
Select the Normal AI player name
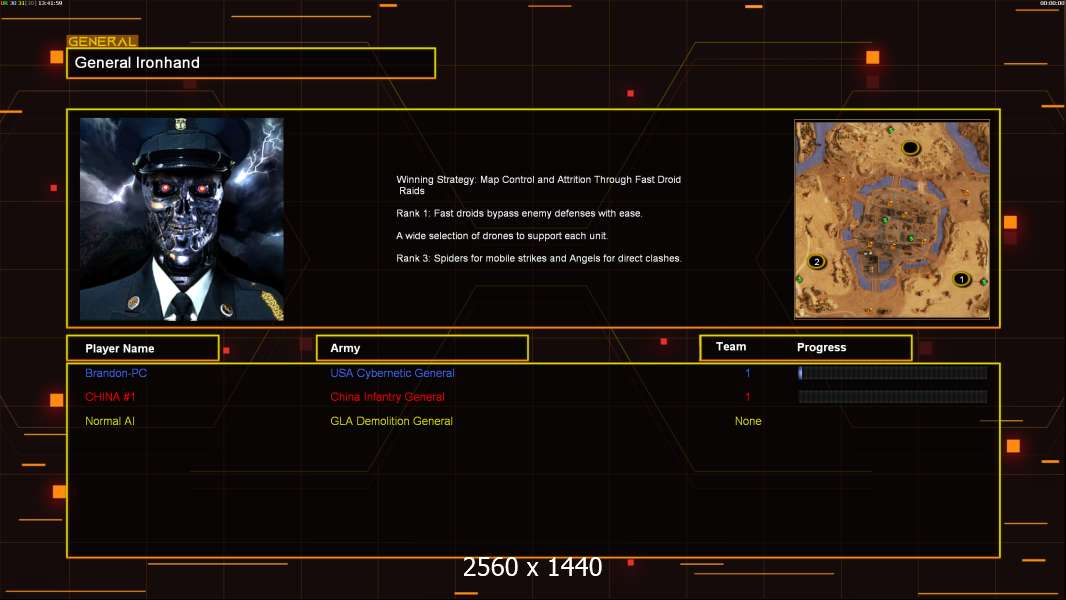109,421
